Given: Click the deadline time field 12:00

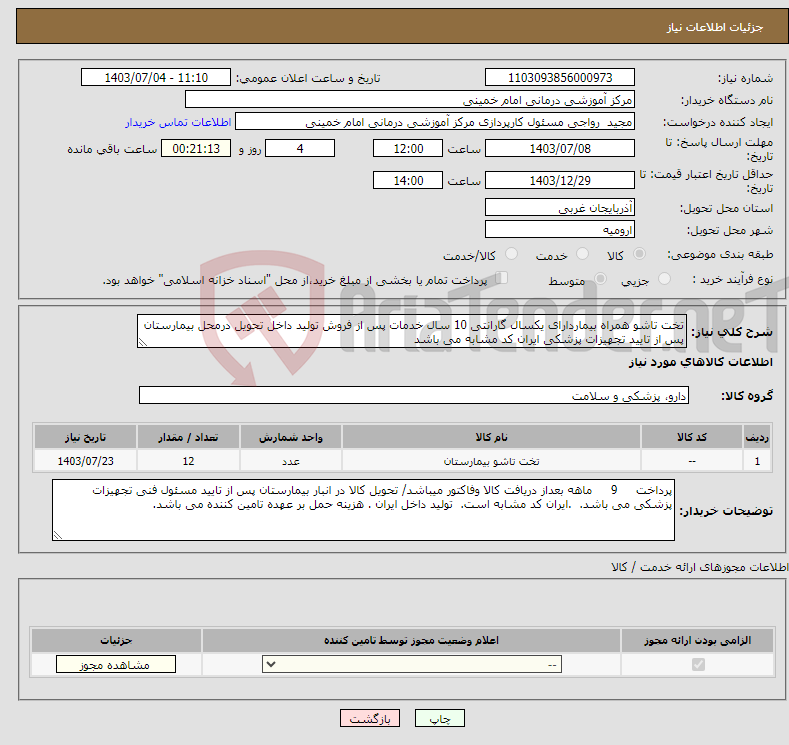Looking at the screenshot, I should 408,148.
